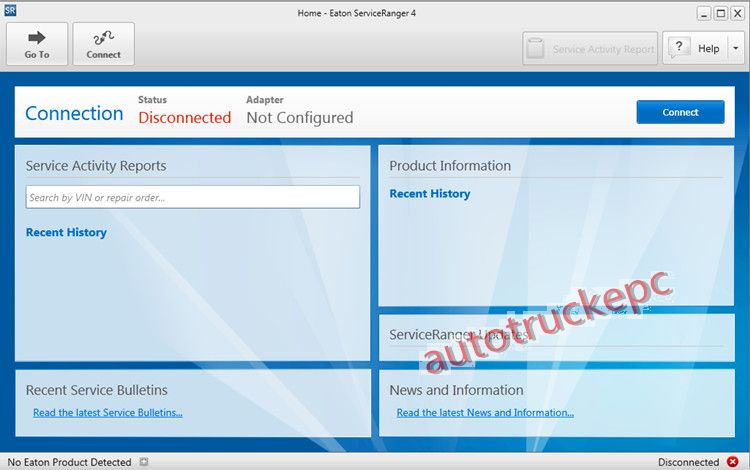This screenshot has height=470, width=750.
Task: Click the Service Activity Reports heading
Action: point(96,166)
